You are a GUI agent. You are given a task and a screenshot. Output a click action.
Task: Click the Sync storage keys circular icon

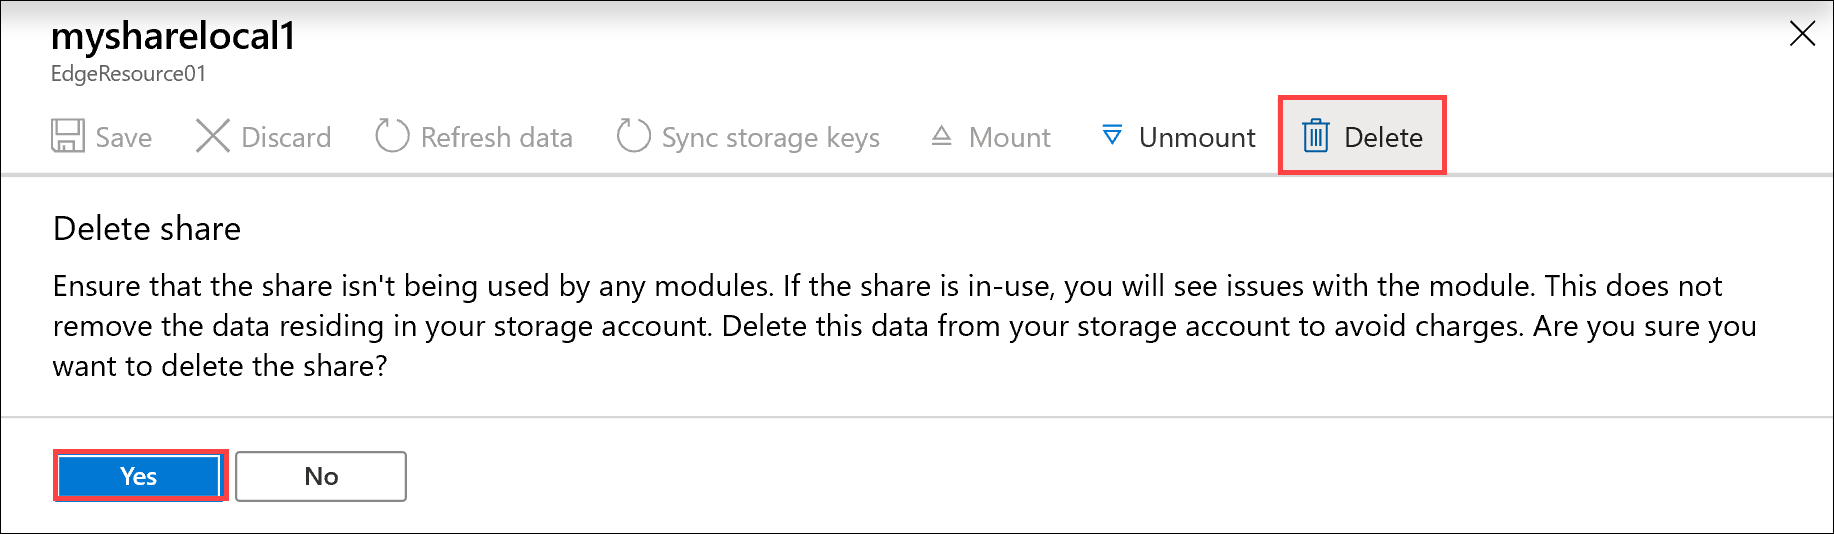633,136
